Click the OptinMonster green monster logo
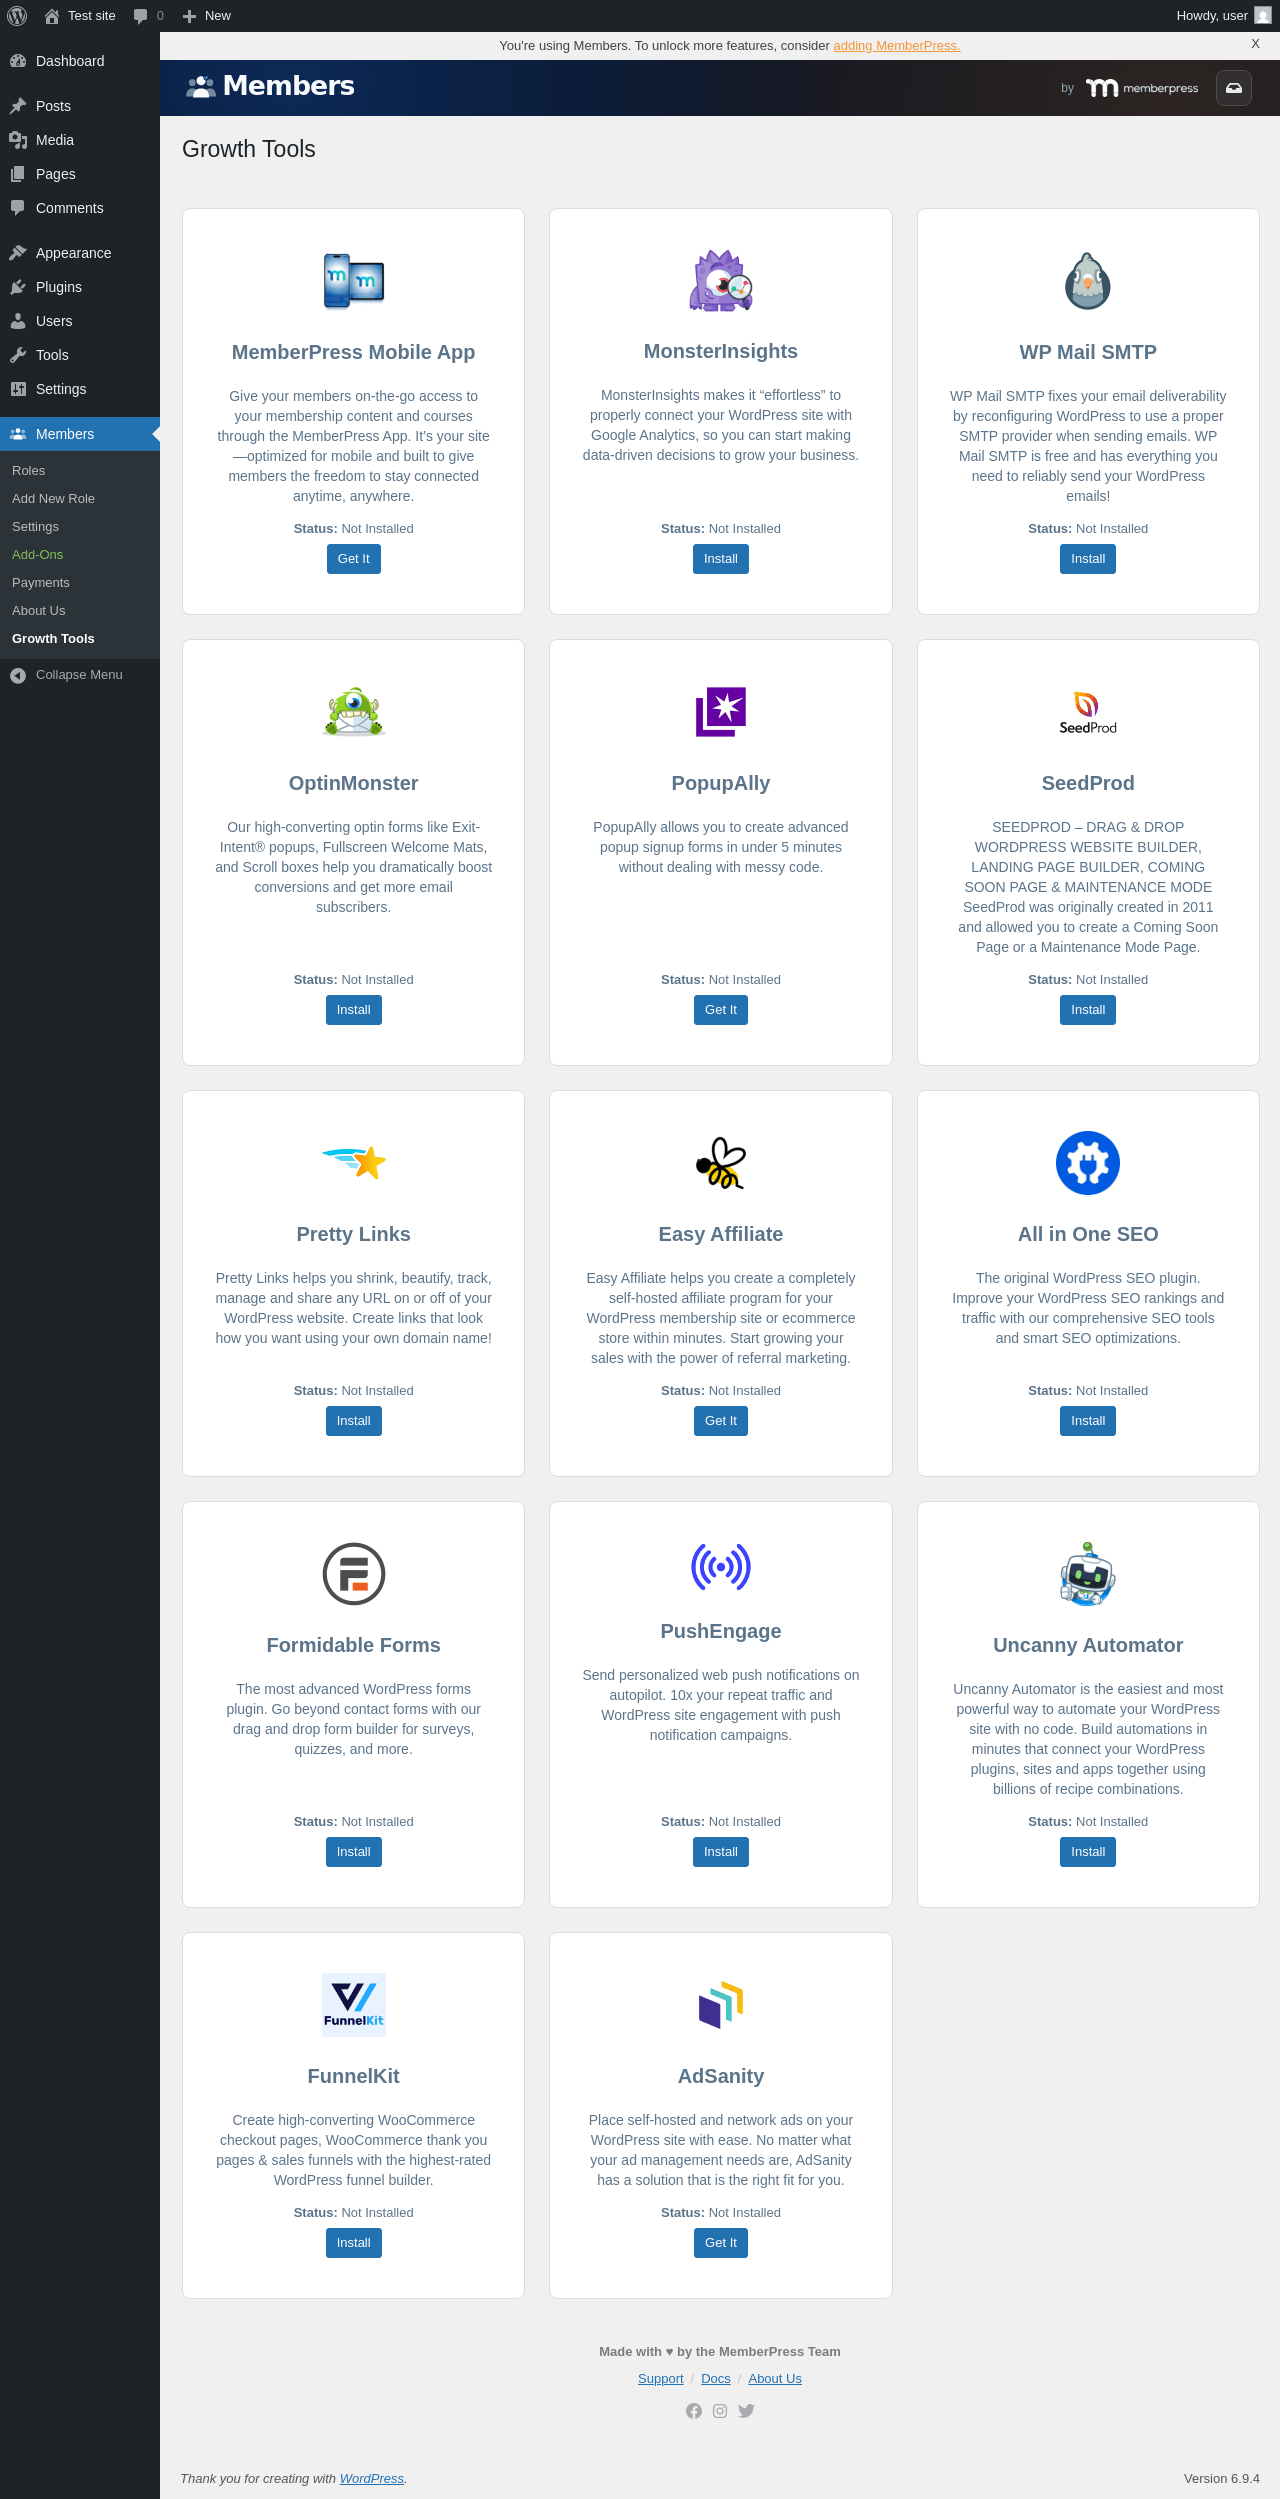The image size is (1280, 2499). pyautogui.click(x=354, y=712)
